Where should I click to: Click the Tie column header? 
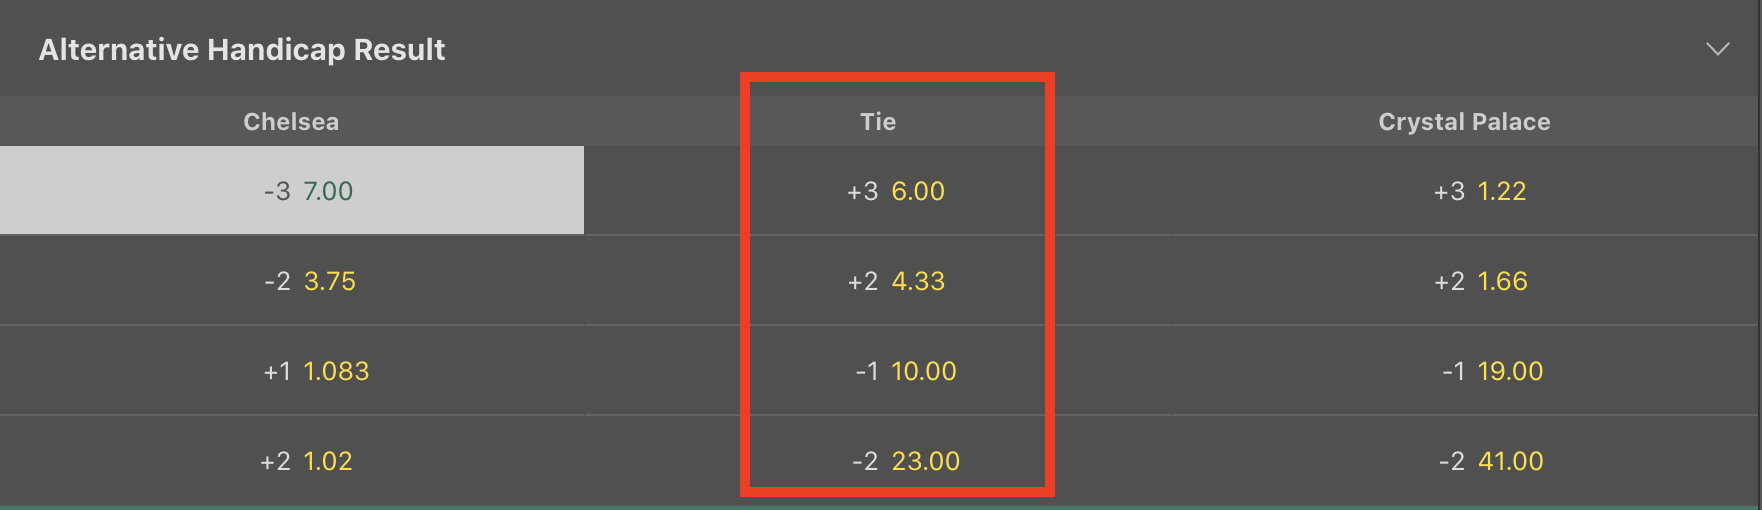coord(878,122)
